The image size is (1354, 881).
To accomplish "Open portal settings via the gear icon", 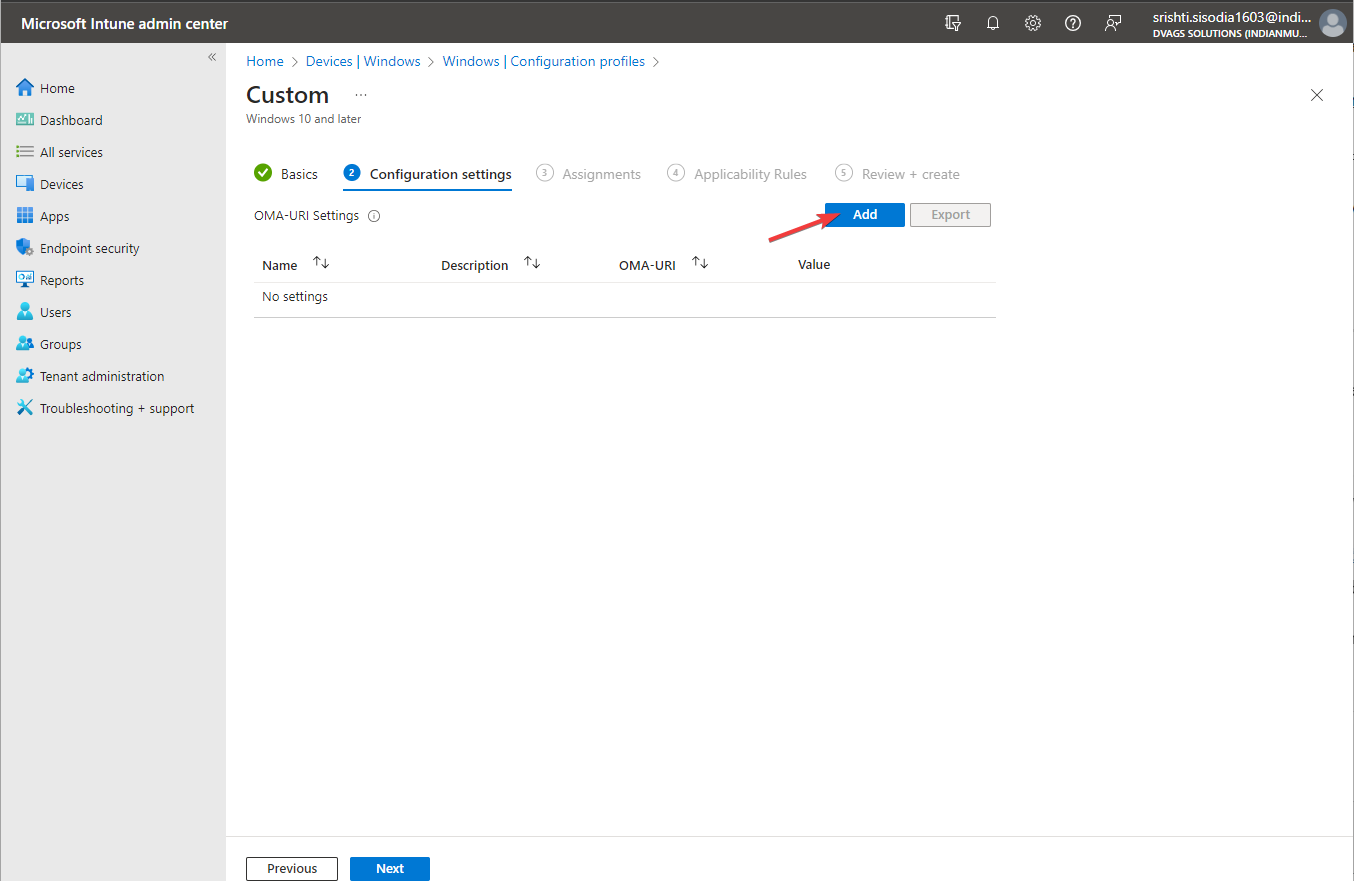I will tap(1033, 22).
